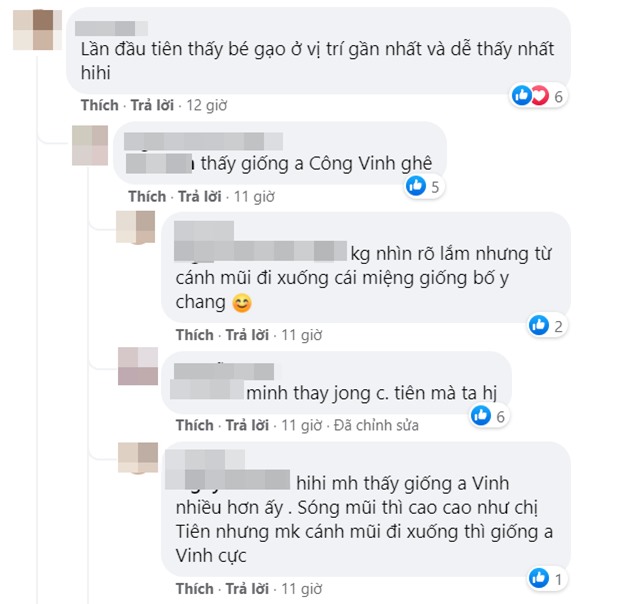Viewport: 622px width, 604px height.
Task: Click Trả lời under the 'giống a Vinh cực' reply
Action: click(x=247, y=589)
